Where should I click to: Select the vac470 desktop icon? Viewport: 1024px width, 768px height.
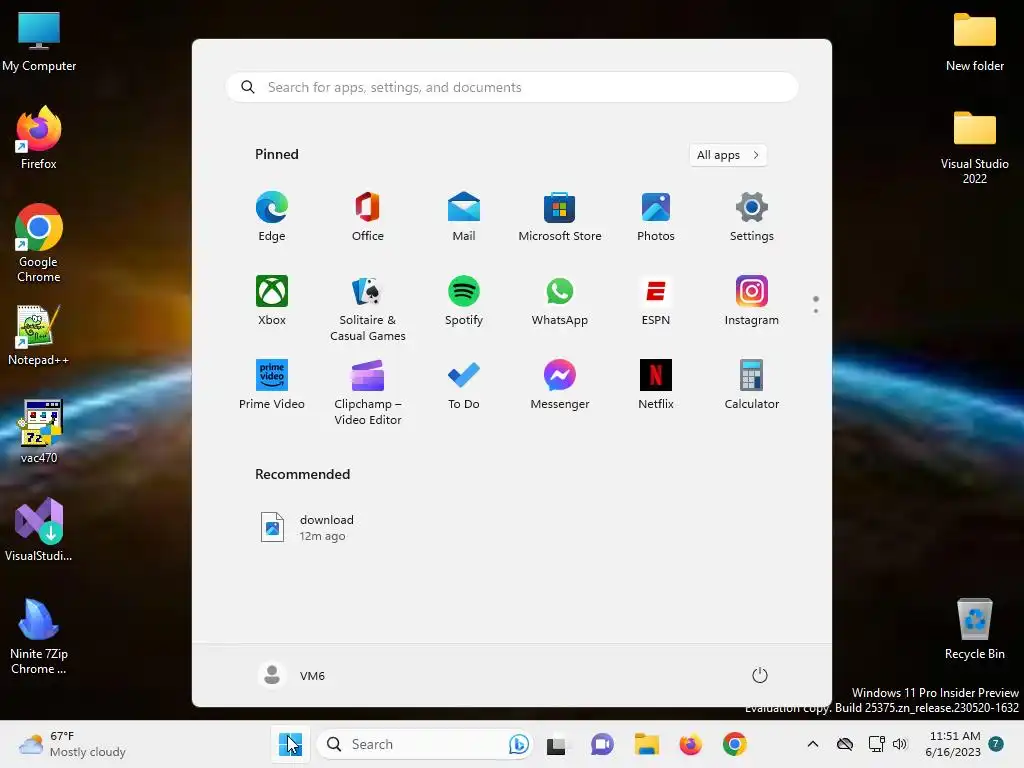pyautogui.click(x=39, y=432)
